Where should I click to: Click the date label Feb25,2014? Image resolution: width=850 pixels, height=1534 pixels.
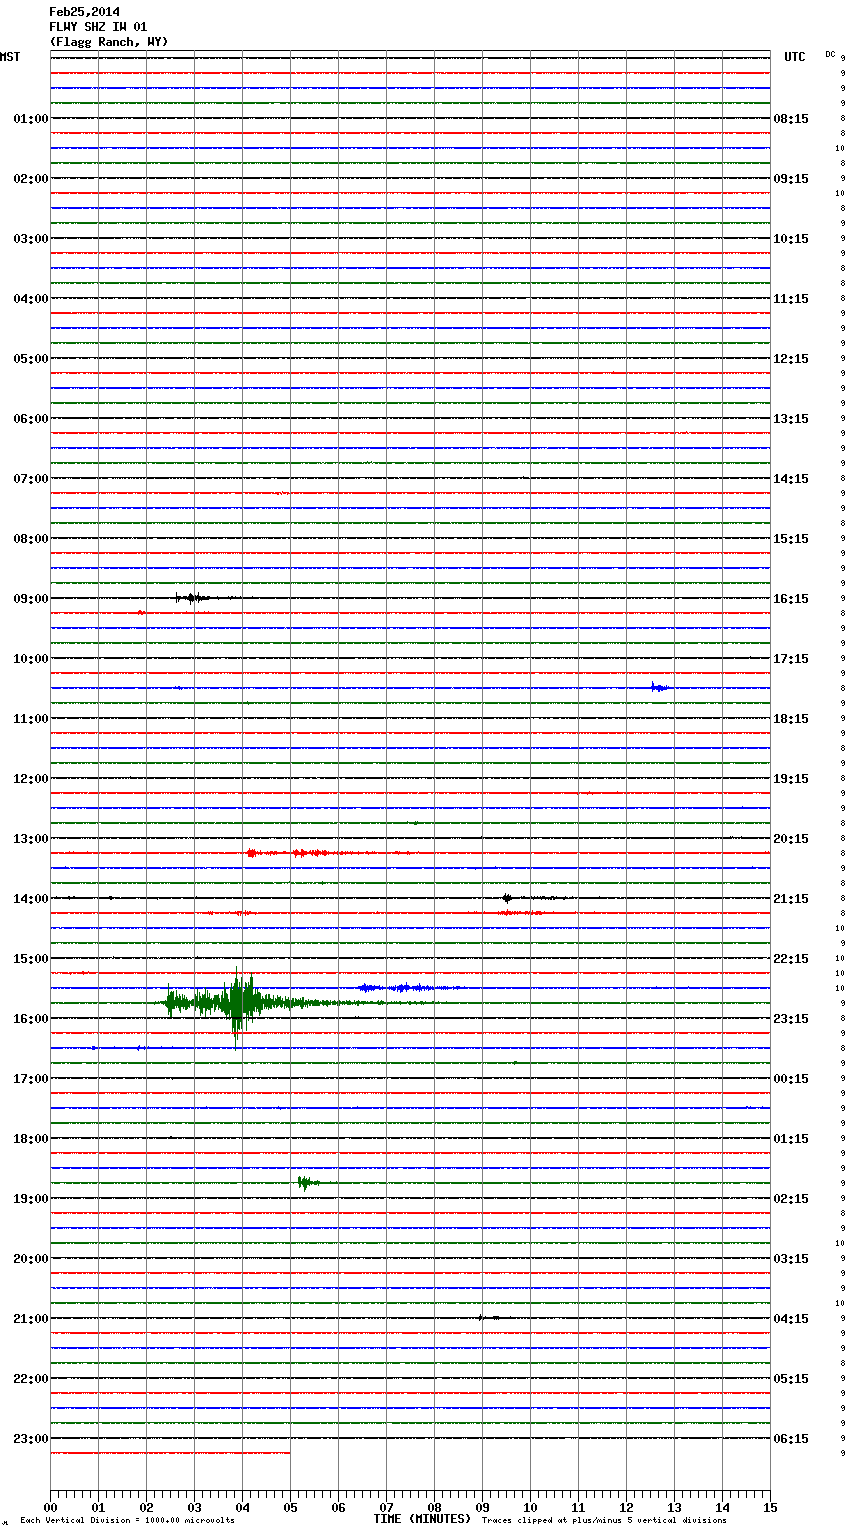pyautogui.click(x=84, y=12)
